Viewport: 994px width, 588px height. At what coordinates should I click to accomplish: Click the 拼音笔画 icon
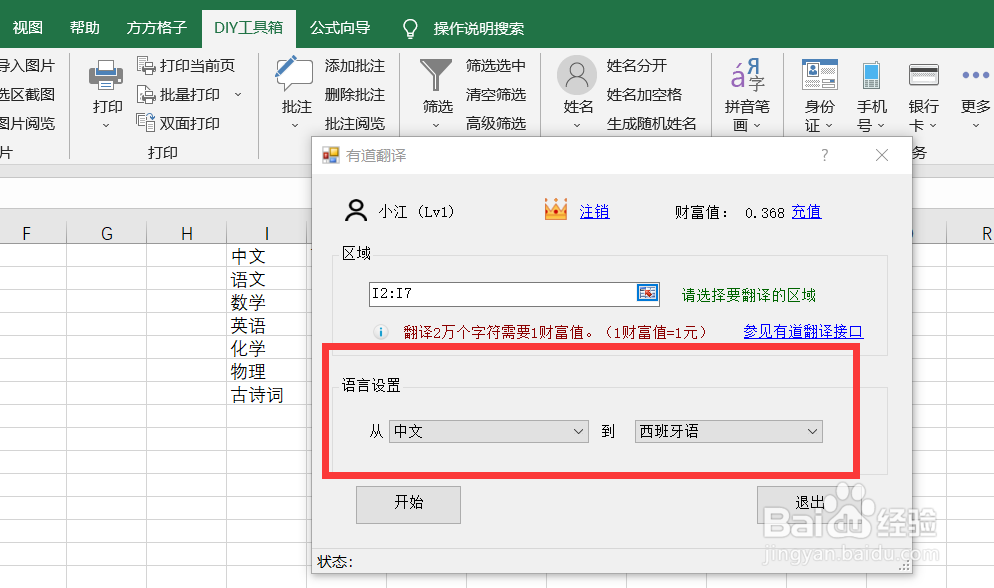[x=747, y=75]
